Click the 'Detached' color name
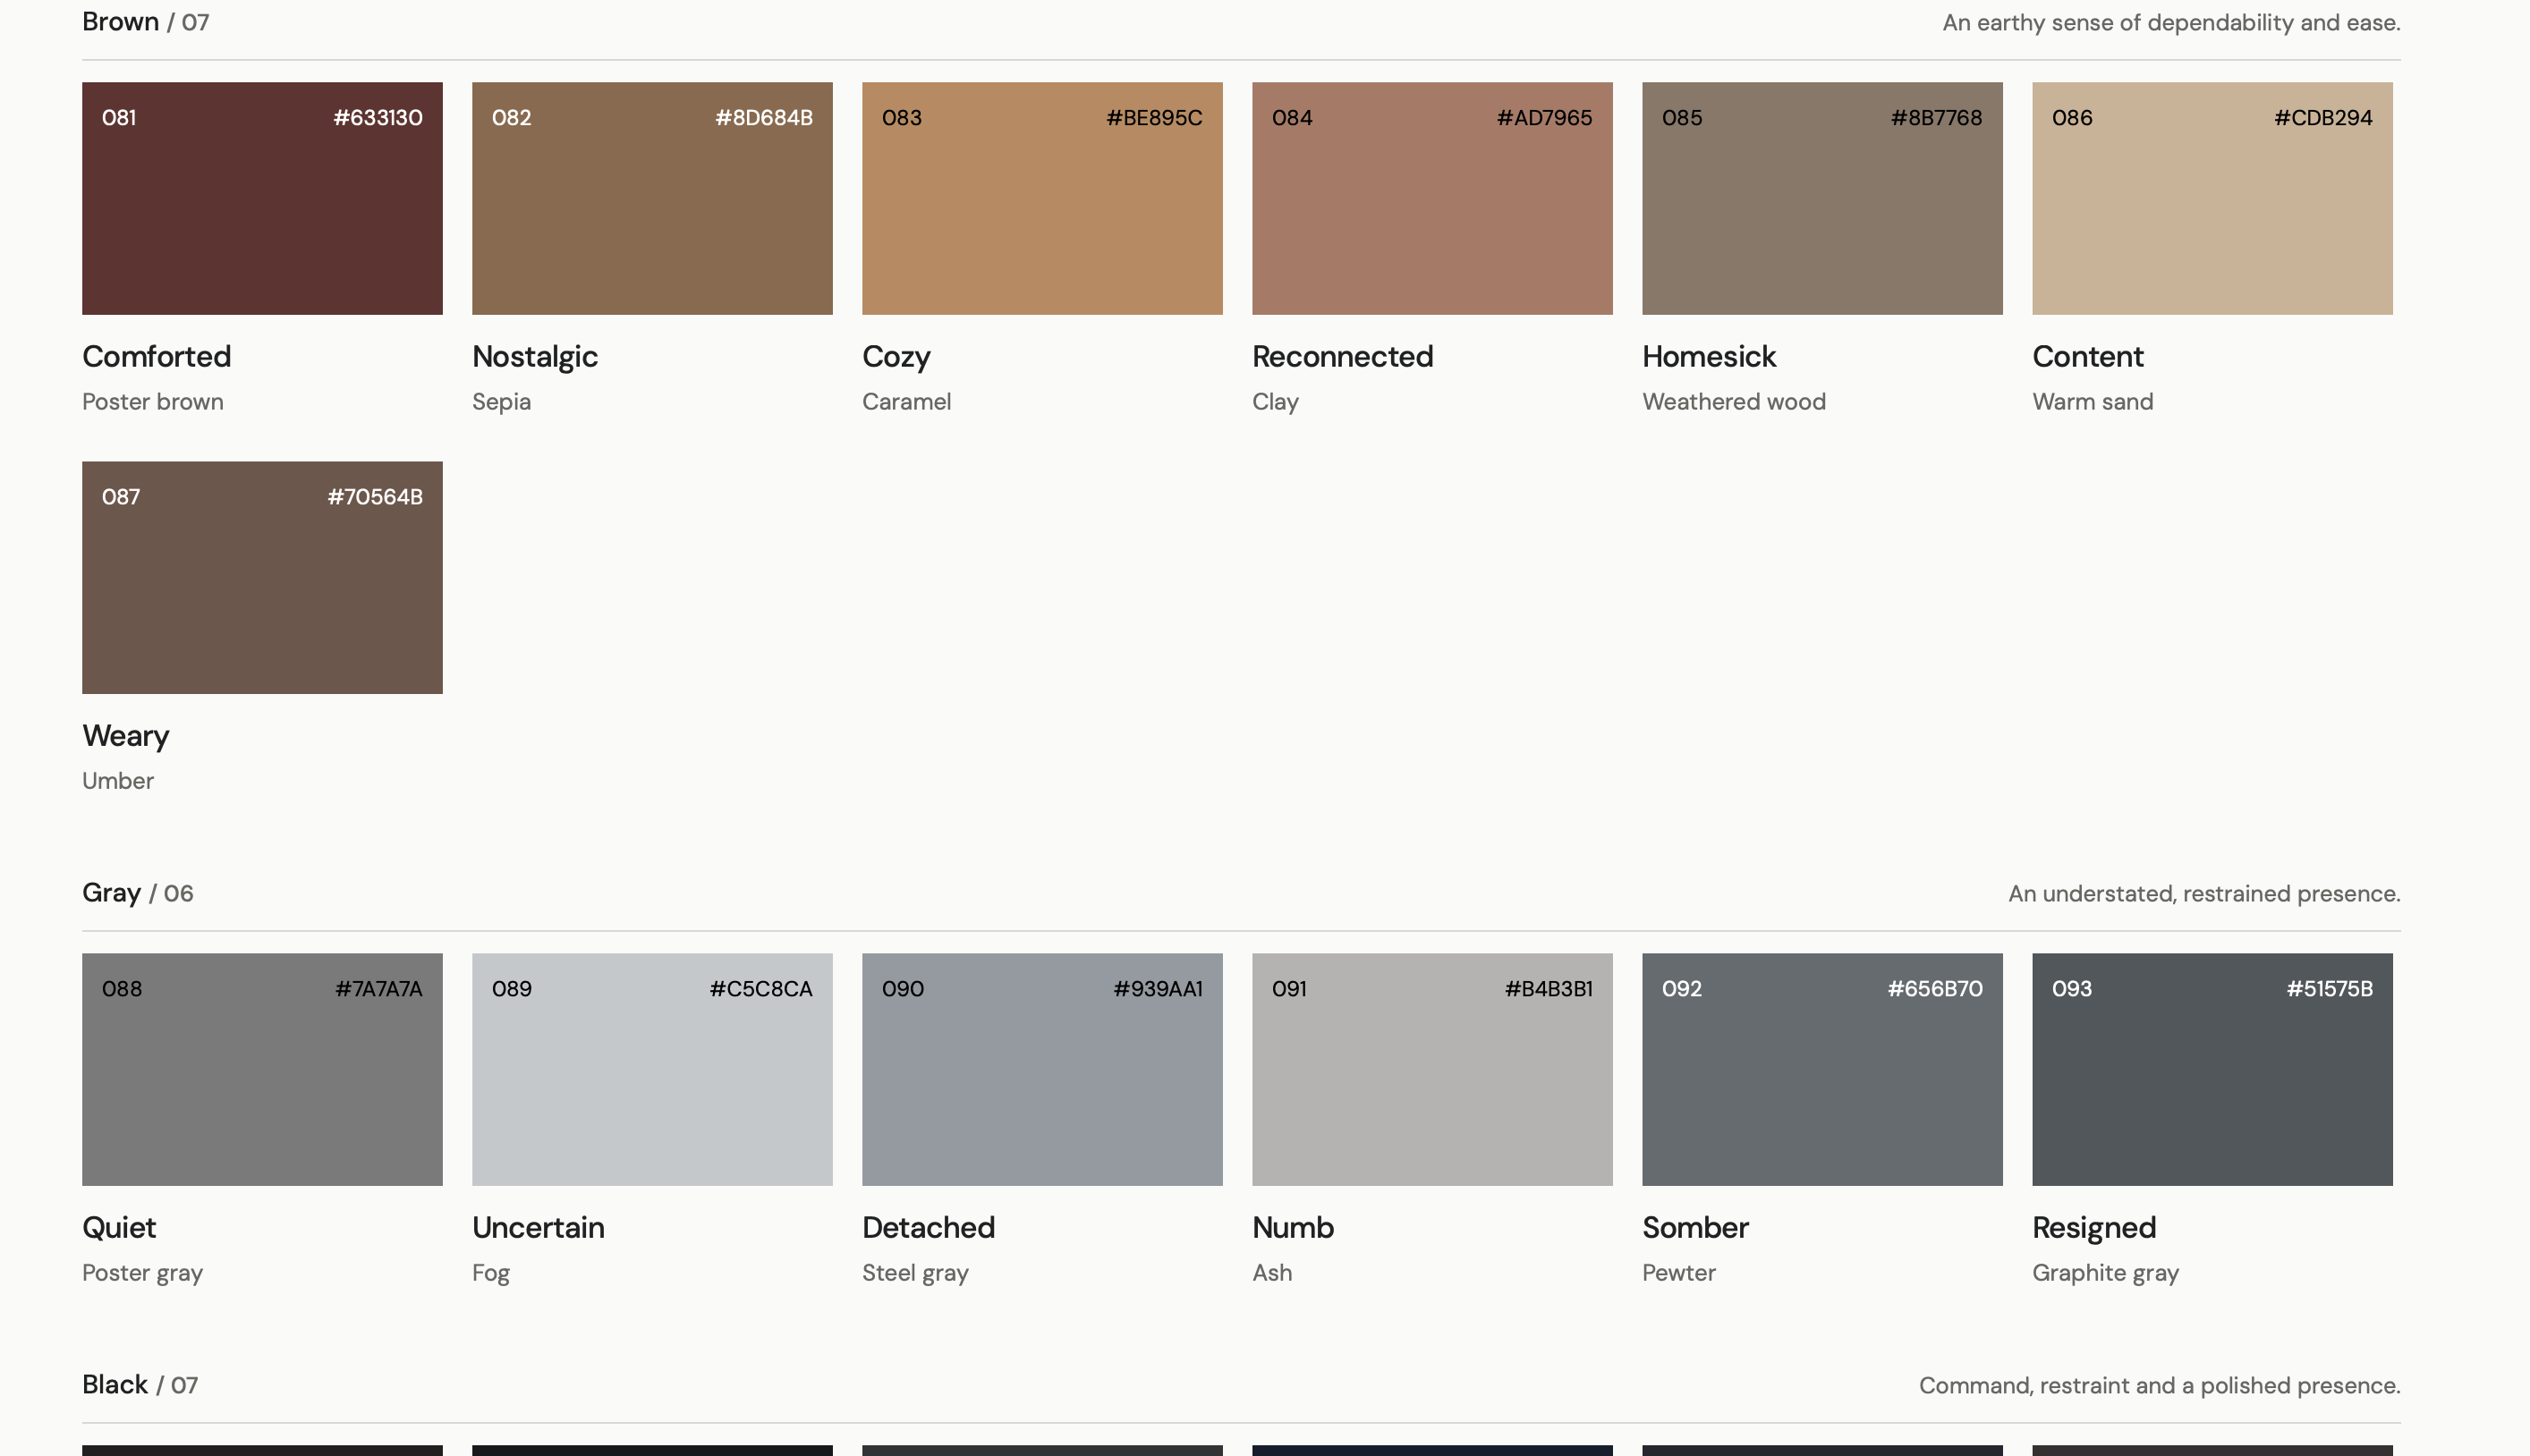2530x1456 pixels. point(929,1227)
